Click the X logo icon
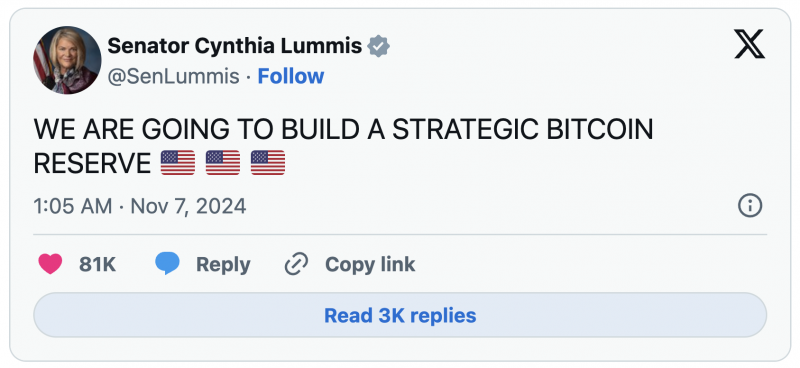800x368 pixels. [749, 44]
